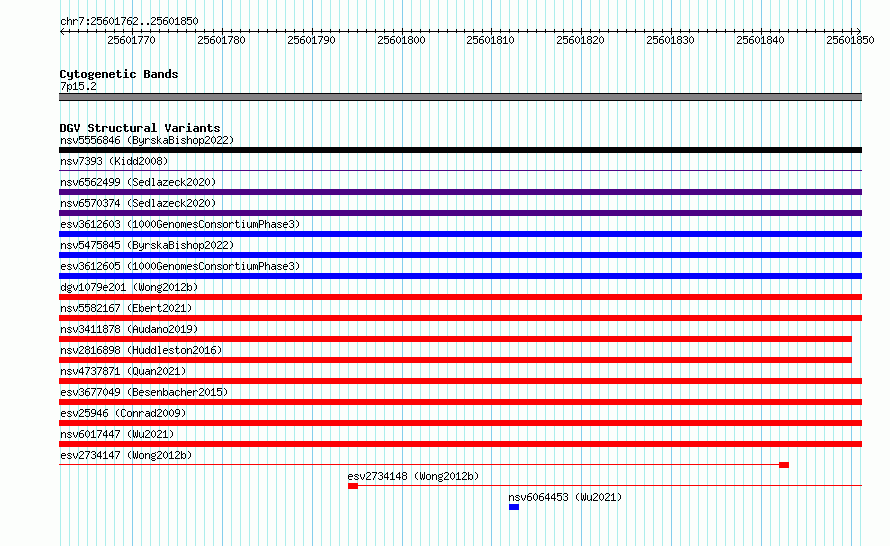
Task: Select the red esv25946 variant bar
Action: click(460, 423)
